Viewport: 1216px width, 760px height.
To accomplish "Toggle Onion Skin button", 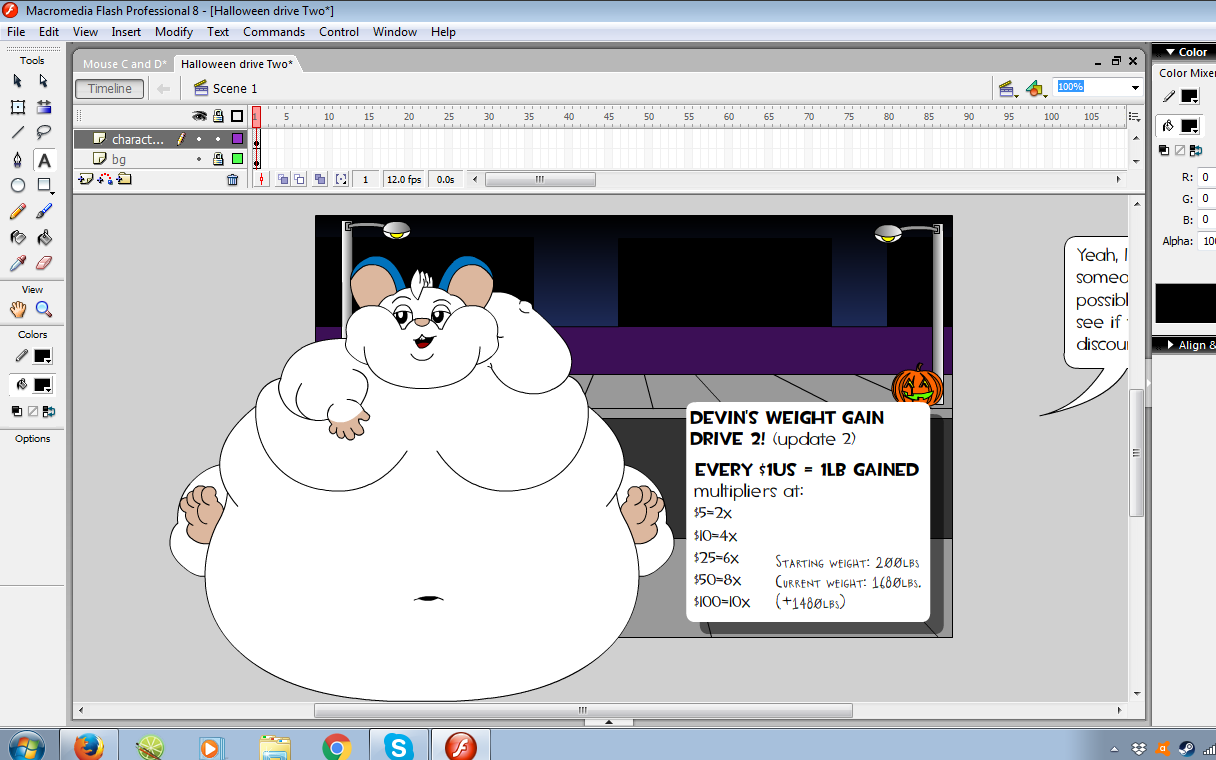I will point(283,180).
